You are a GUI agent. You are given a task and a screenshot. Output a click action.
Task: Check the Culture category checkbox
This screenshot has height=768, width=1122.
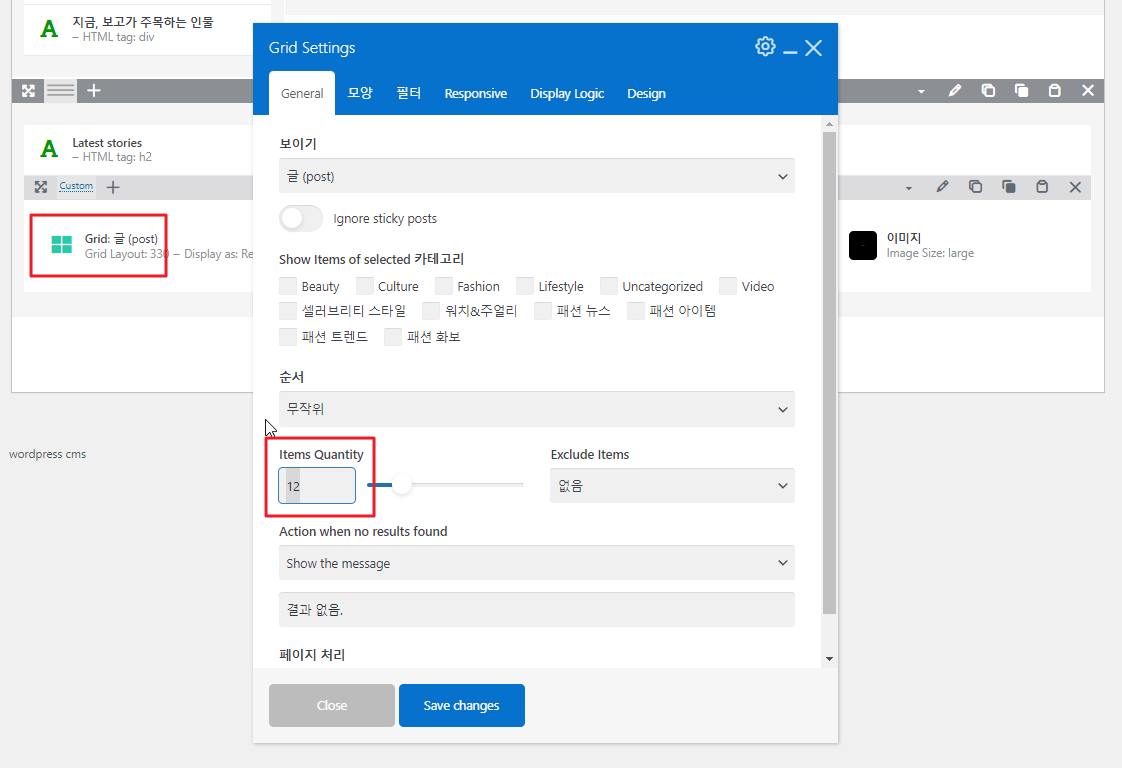click(364, 286)
